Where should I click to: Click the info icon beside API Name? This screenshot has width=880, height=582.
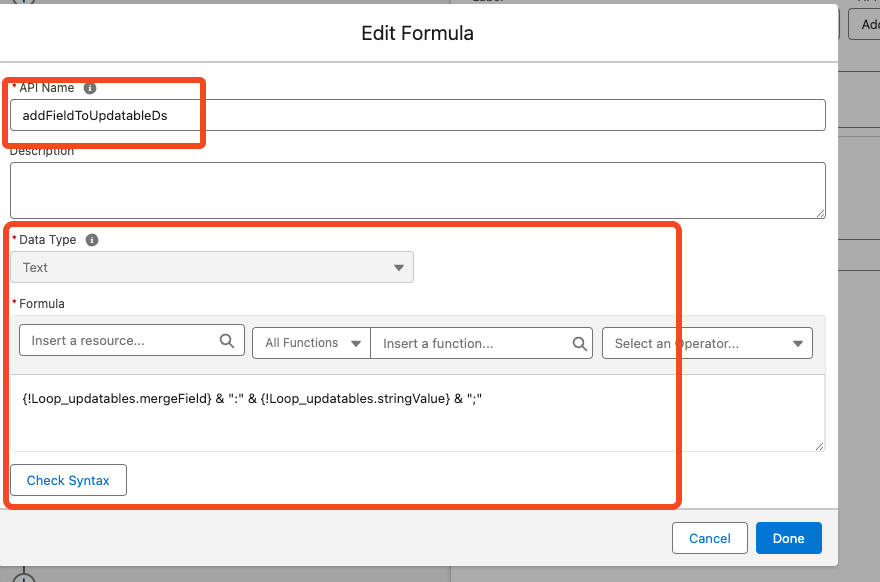point(90,88)
